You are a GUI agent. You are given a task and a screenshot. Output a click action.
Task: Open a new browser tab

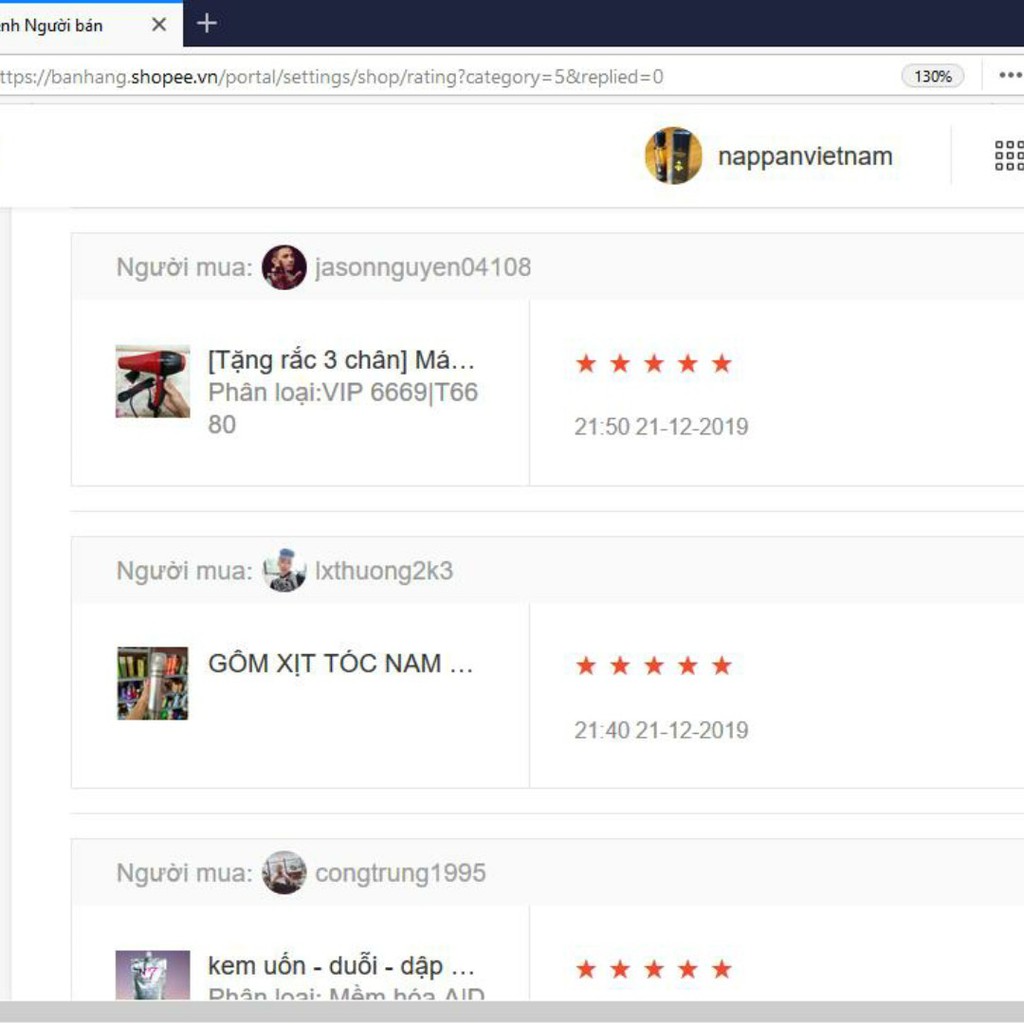(207, 23)
